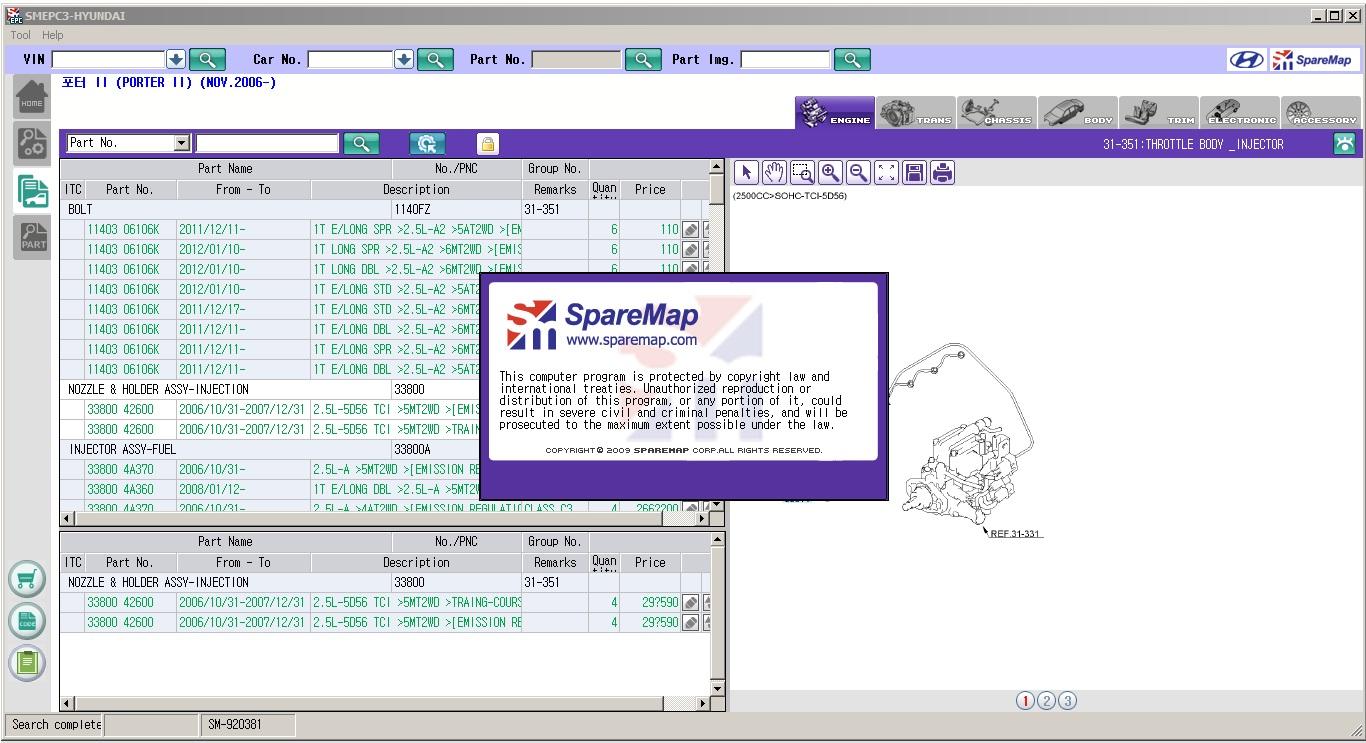The height and width of the screenshot is (743, 1366).
Task: Switch to the TRANS tab
Action: pyautogui.click(x=916, y=113)
